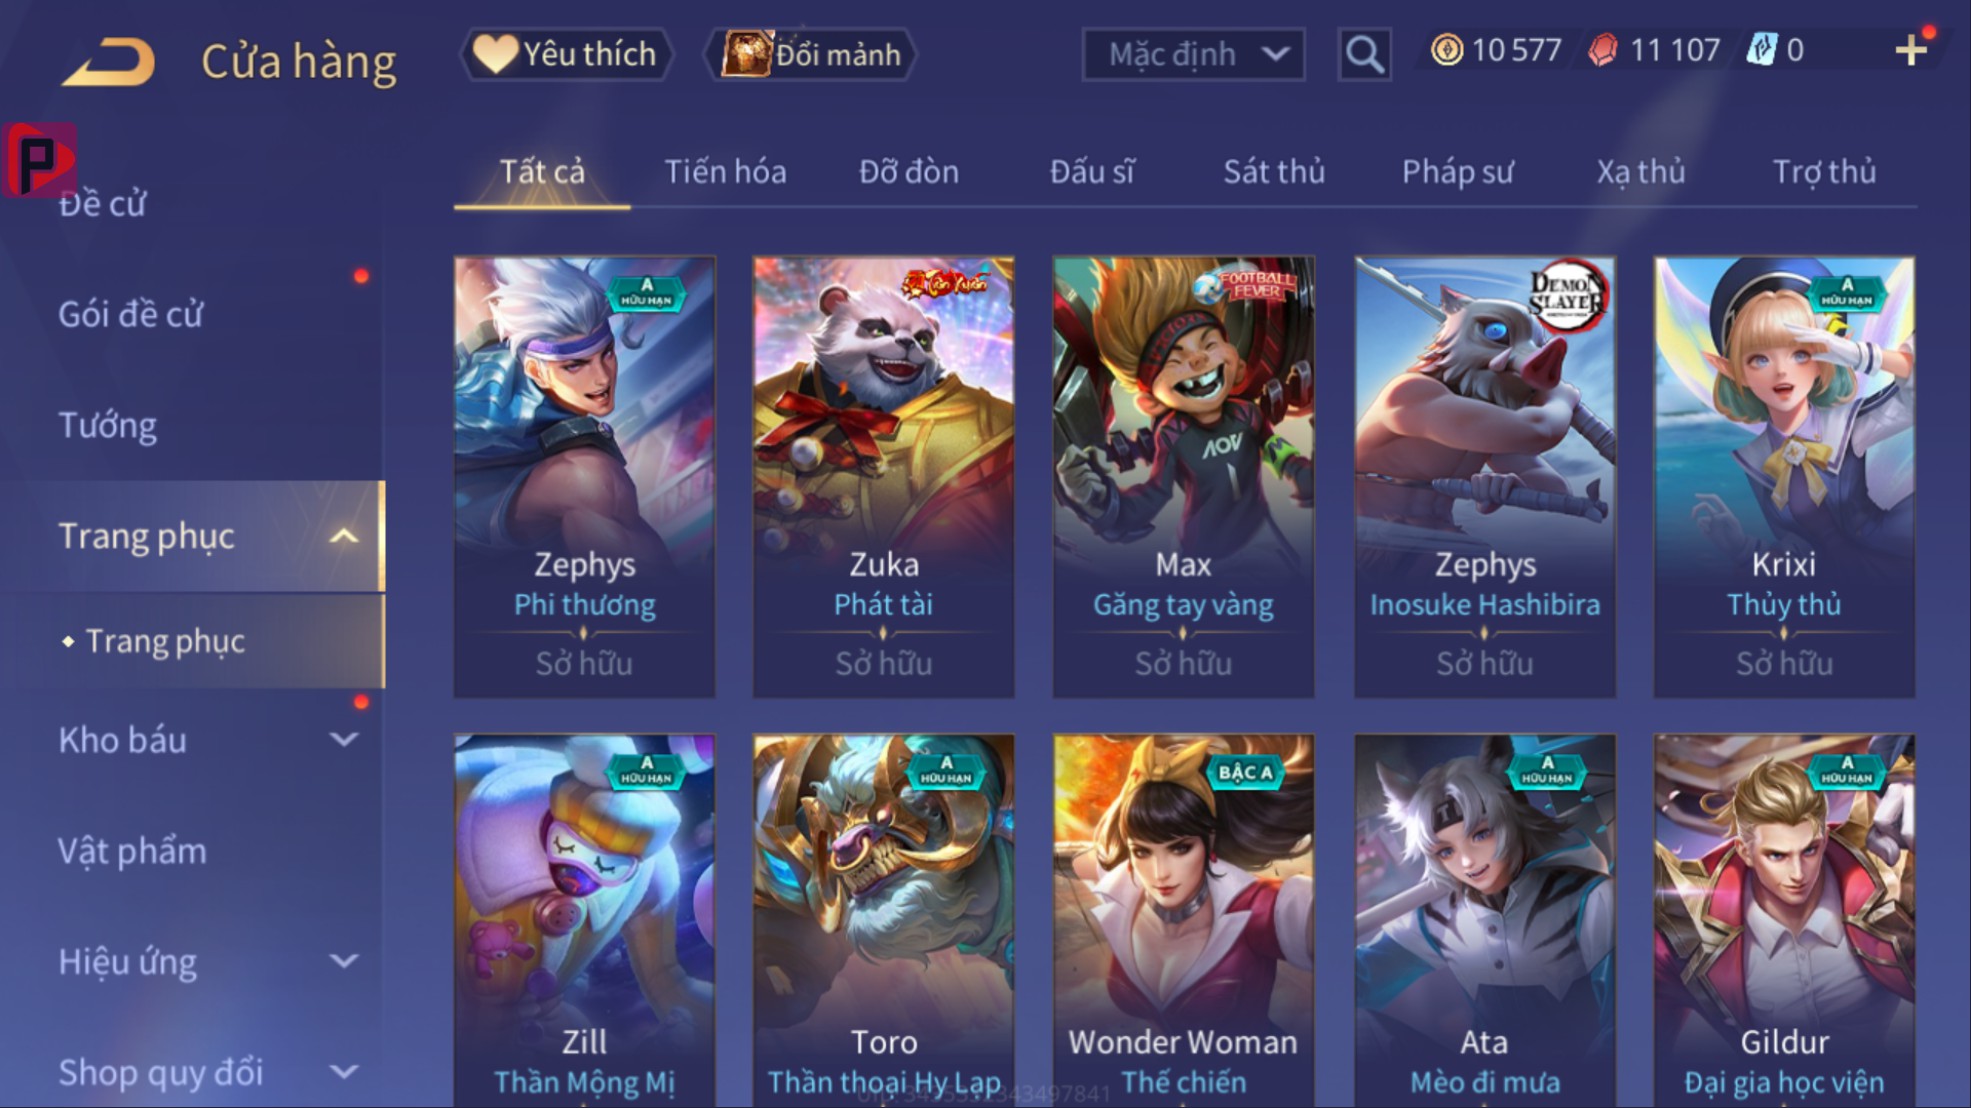Screen dimensions: 1971x1108
Task: Open the Tướng sidebar menu
Action: 107,426
